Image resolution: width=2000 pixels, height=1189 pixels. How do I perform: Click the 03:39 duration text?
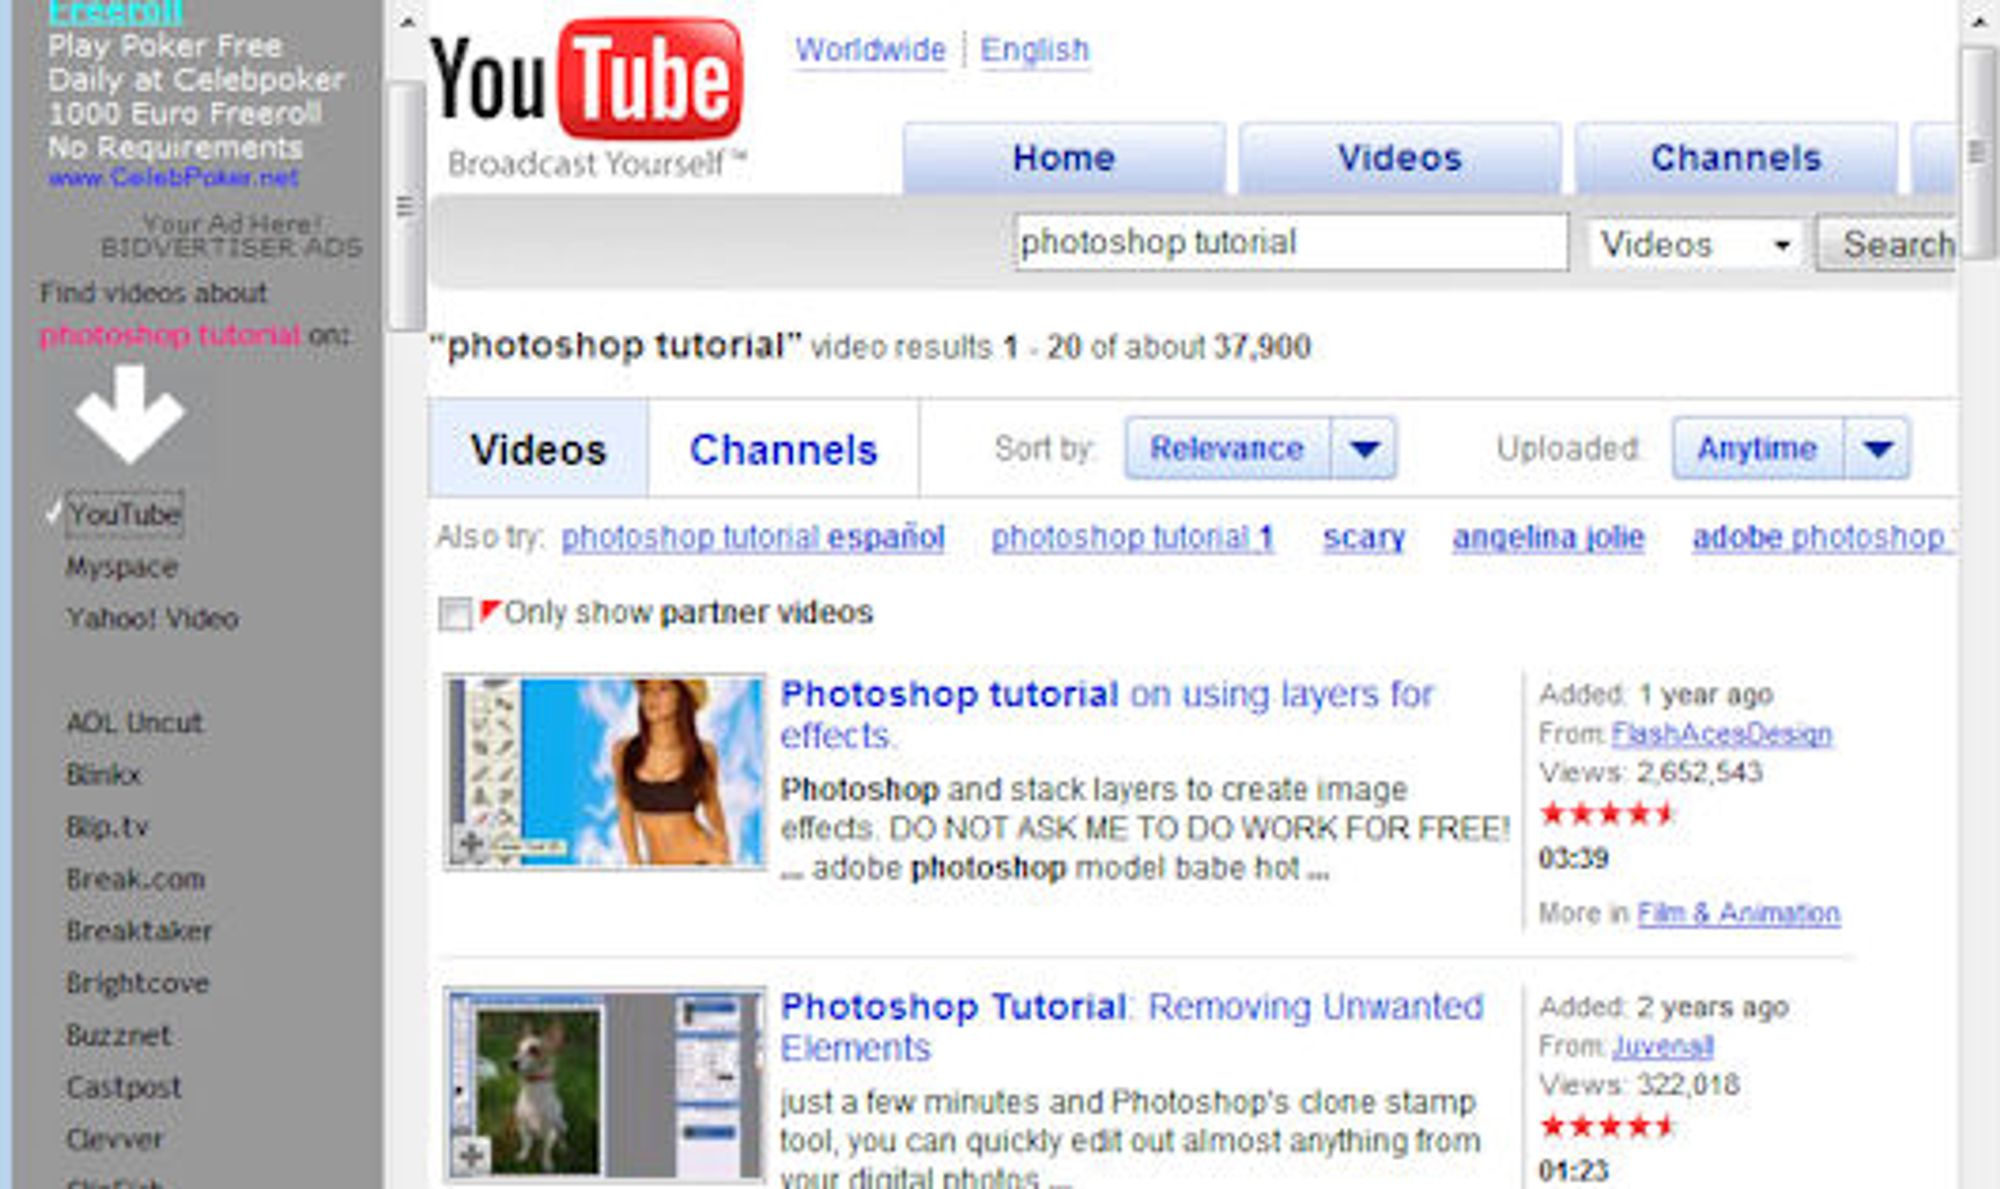coord(1573,859)
